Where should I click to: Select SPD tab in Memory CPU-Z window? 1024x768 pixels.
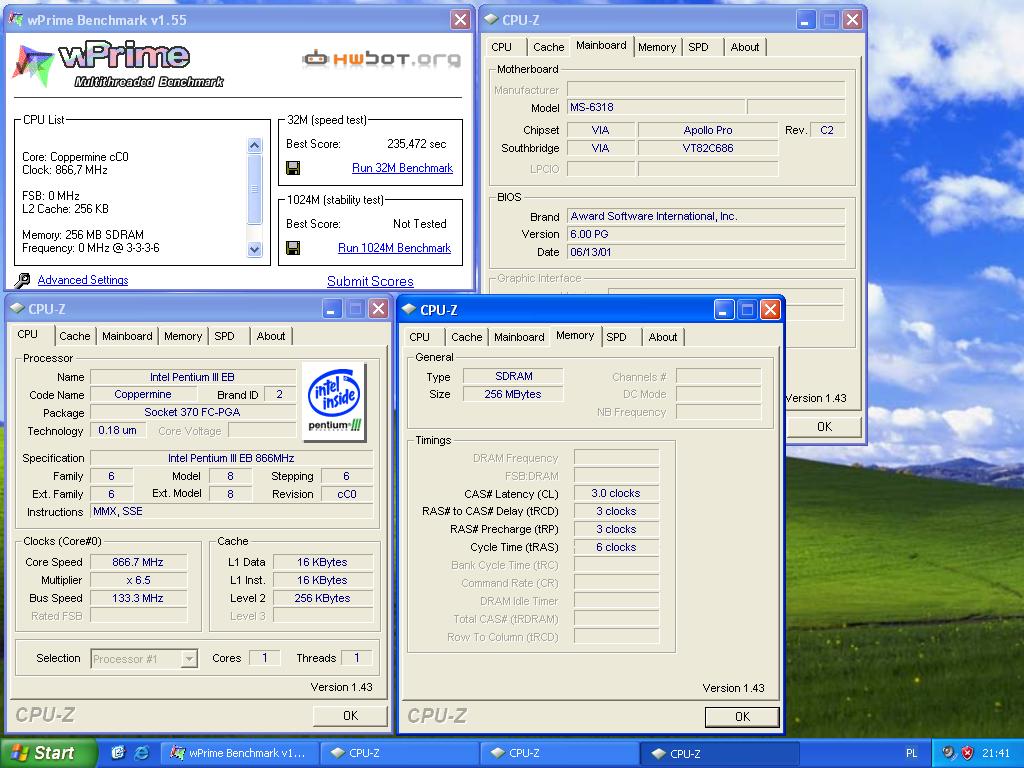[616, 337]
